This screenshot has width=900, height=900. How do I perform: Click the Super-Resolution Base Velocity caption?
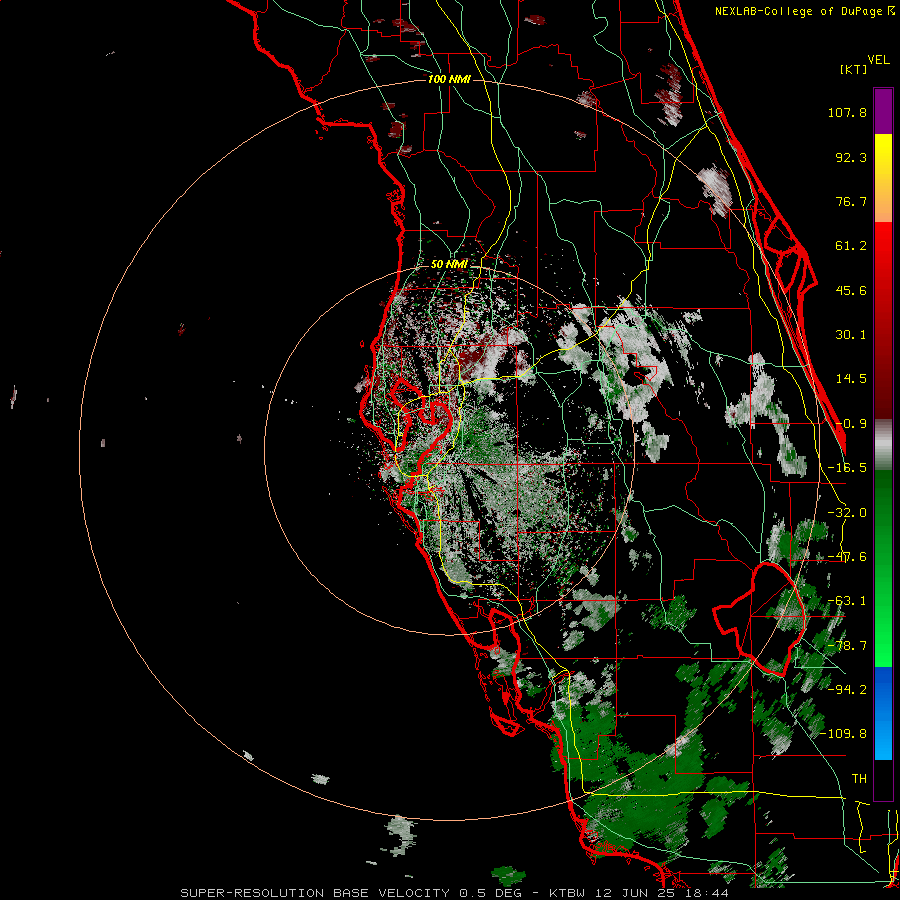pos(455,893)
